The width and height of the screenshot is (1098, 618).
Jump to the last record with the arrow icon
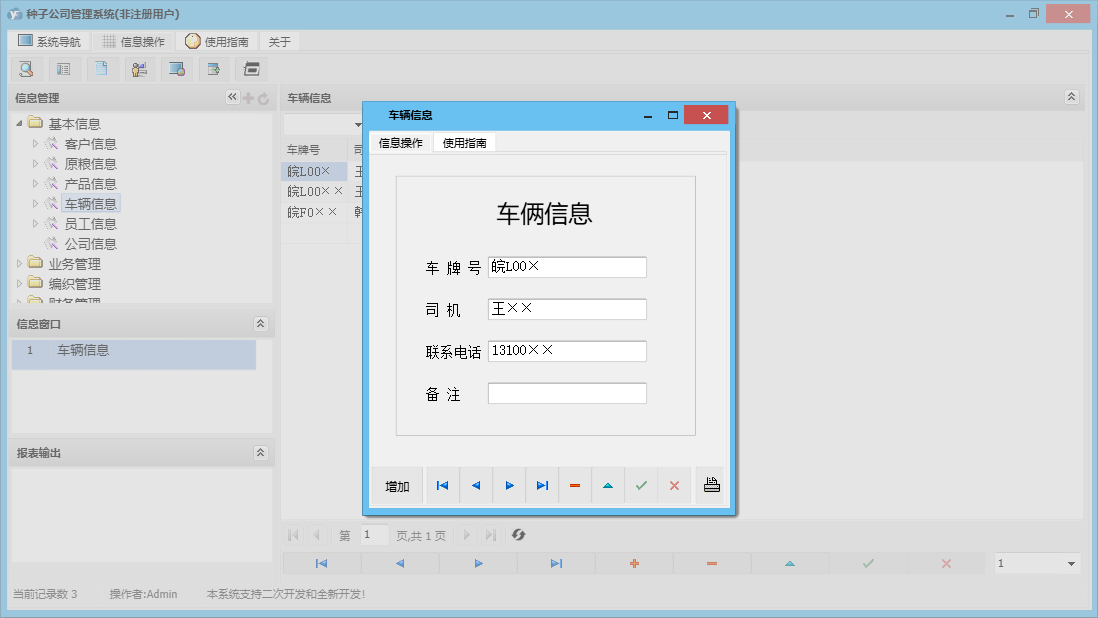pyautogui.click(x=542, y=485)
